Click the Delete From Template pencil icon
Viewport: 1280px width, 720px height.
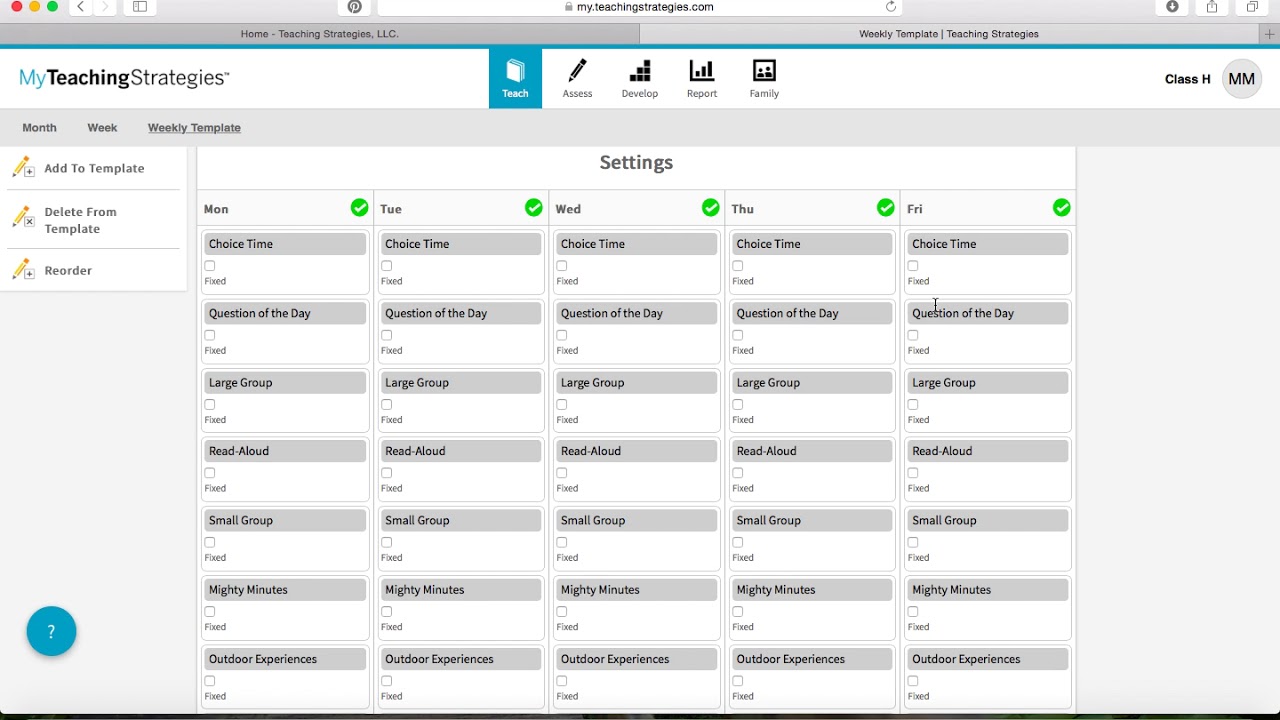(x=23, y=217)
